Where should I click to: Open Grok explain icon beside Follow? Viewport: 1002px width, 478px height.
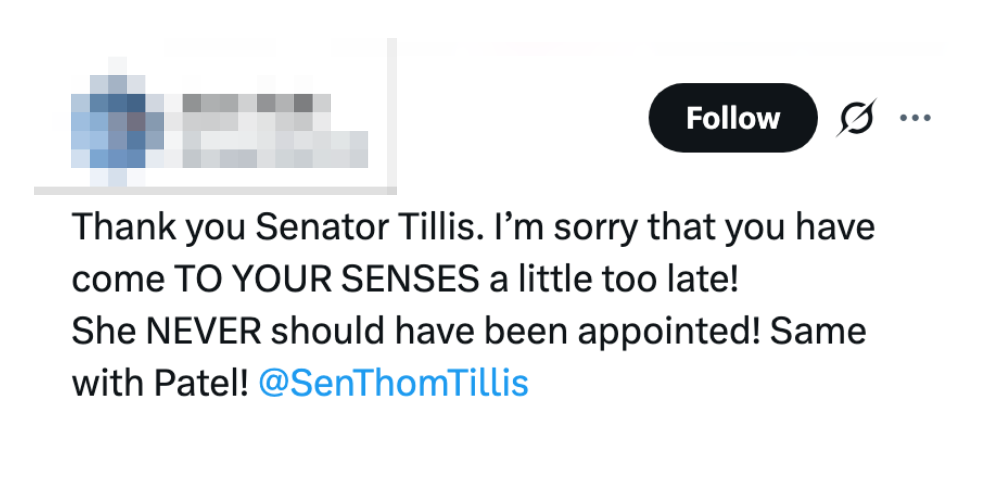[856, 118]
